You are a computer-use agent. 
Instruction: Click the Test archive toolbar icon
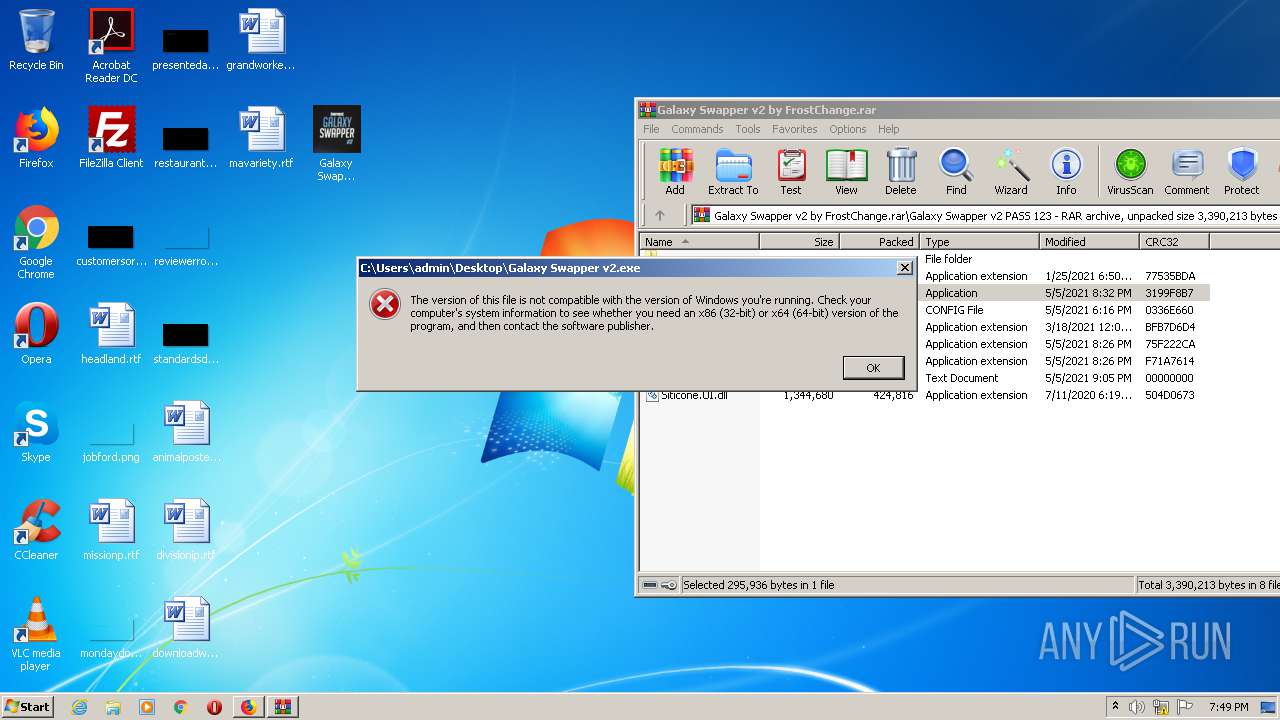[791, 171]
